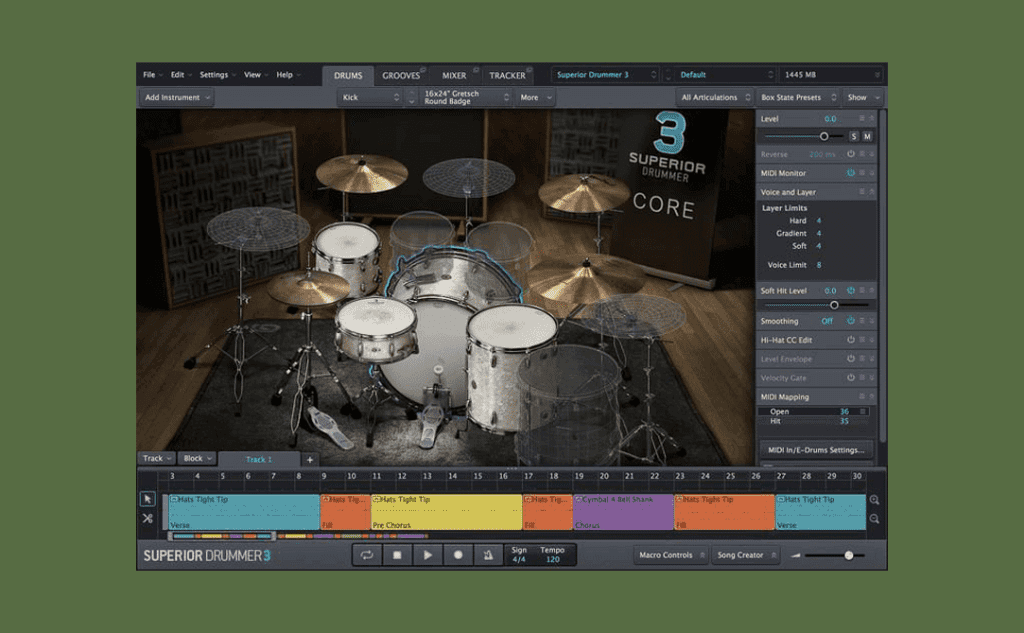Open the Level section options menu icon

(x=862, y=119)
